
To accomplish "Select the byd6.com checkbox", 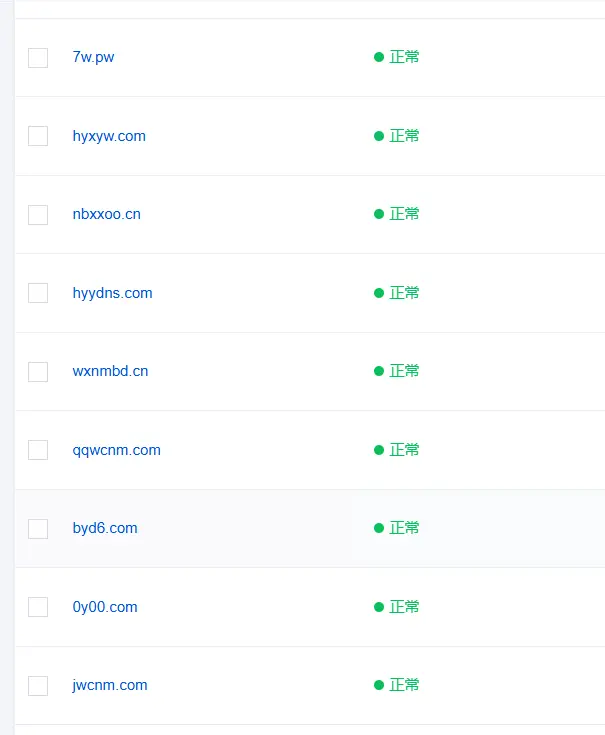I will click(x=38, y=529).
